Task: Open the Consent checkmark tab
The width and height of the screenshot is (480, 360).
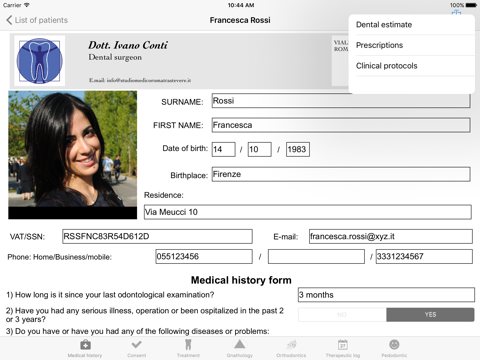Action: click(x=137, y=345)
